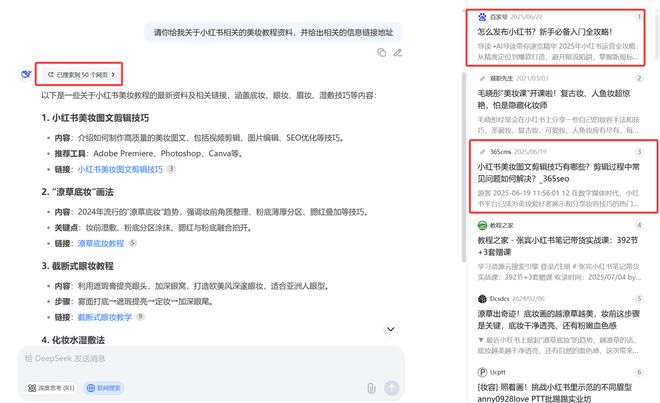Open search result 怎么发布小红书？新手必备入门全攻略

545,32
